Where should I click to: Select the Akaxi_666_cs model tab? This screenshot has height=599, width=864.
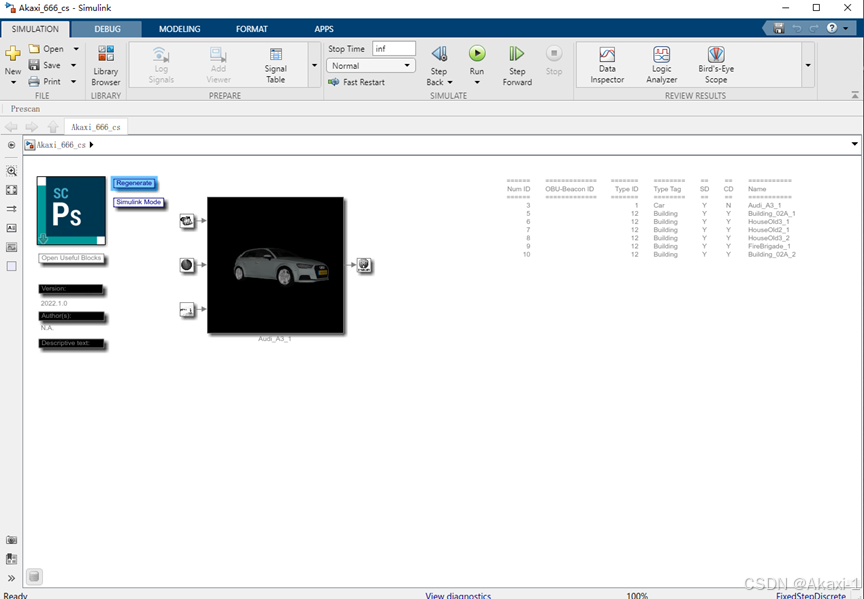[96, 127]
